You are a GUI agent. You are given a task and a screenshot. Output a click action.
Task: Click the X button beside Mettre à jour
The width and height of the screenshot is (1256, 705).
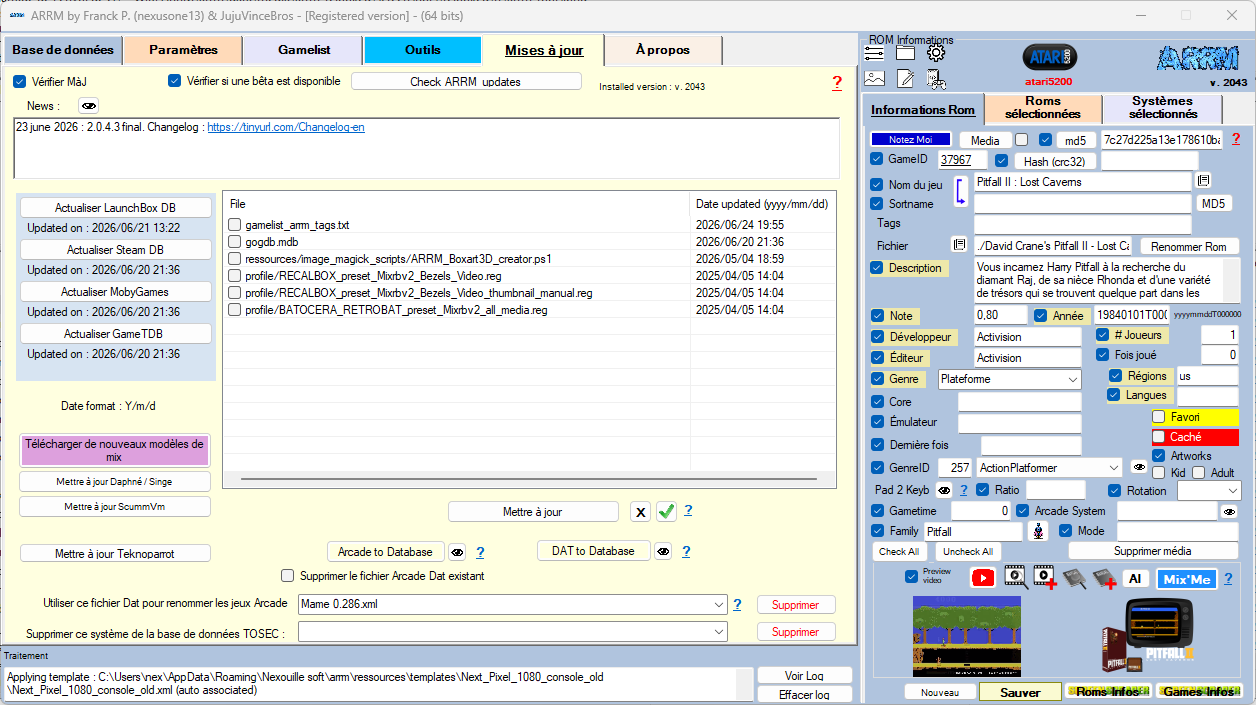click(x=640, y=511)
